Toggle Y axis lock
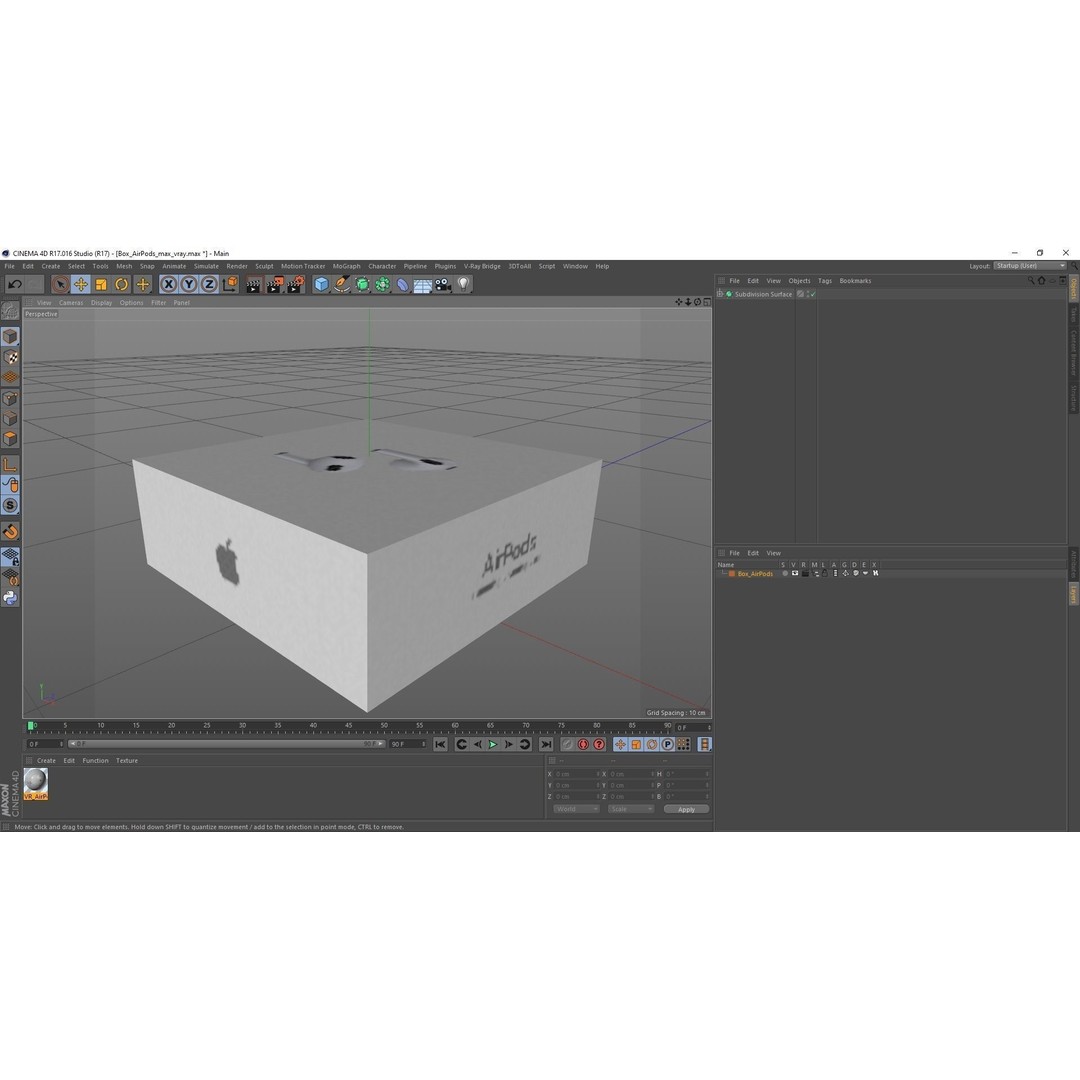 point(189,284)
